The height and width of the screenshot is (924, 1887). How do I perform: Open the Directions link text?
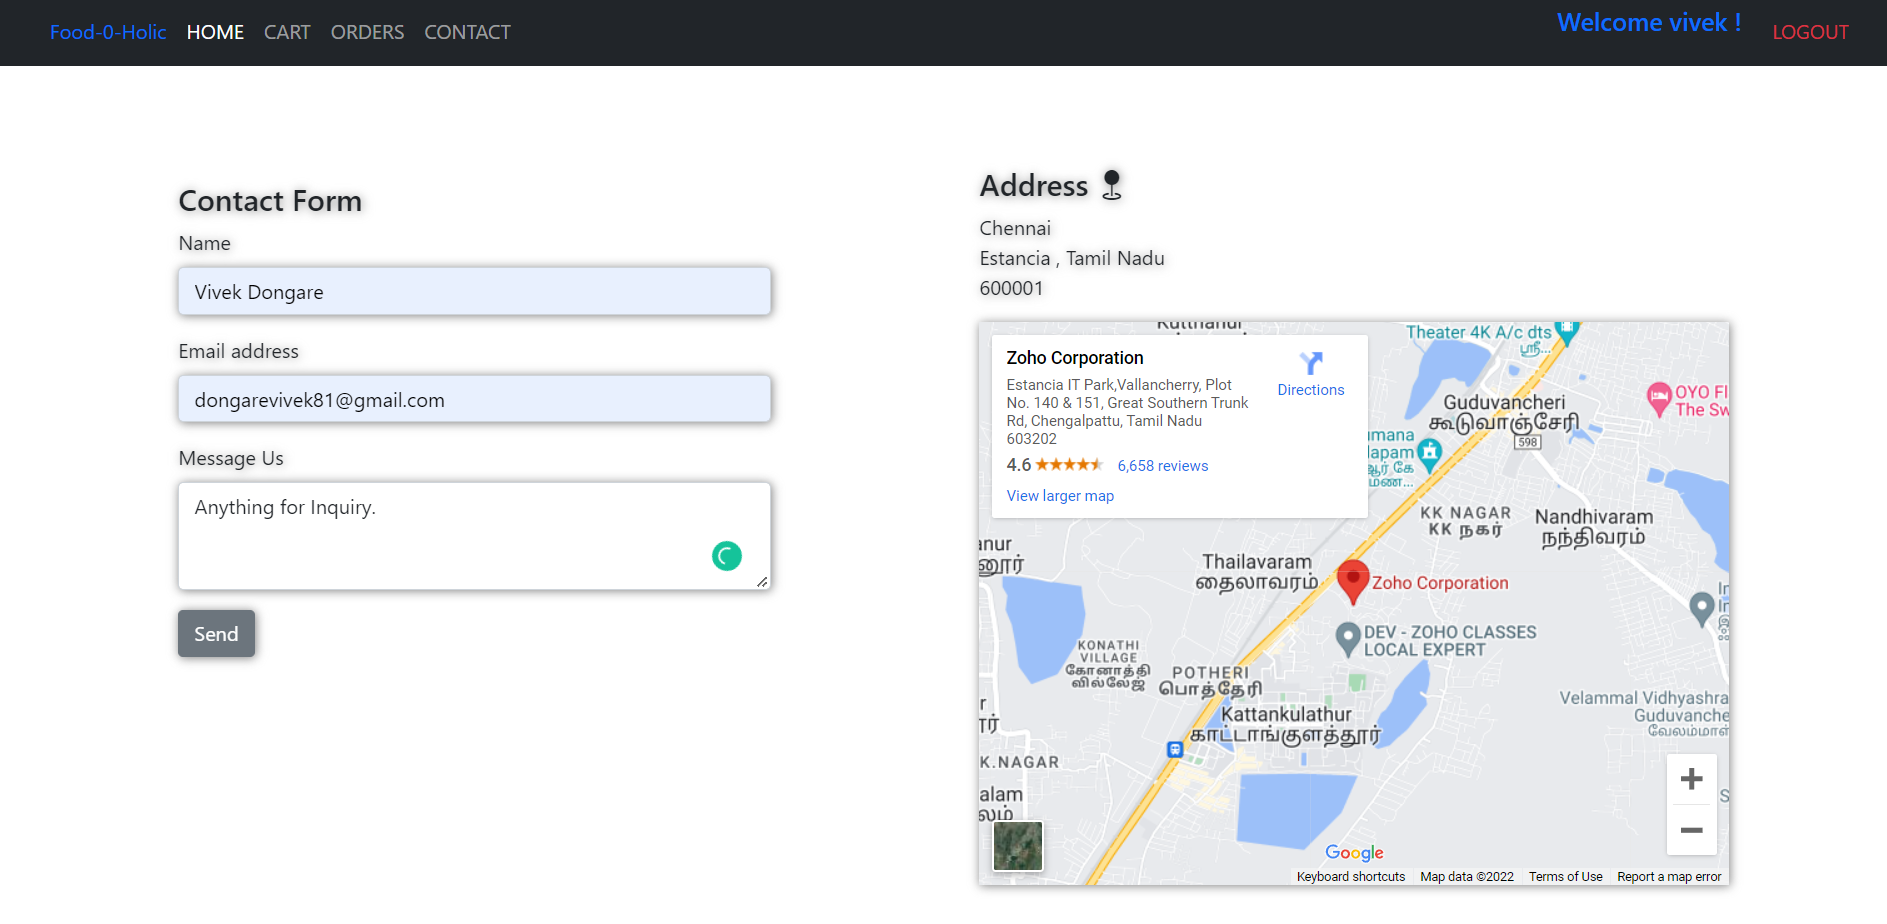coord(1311,390)
